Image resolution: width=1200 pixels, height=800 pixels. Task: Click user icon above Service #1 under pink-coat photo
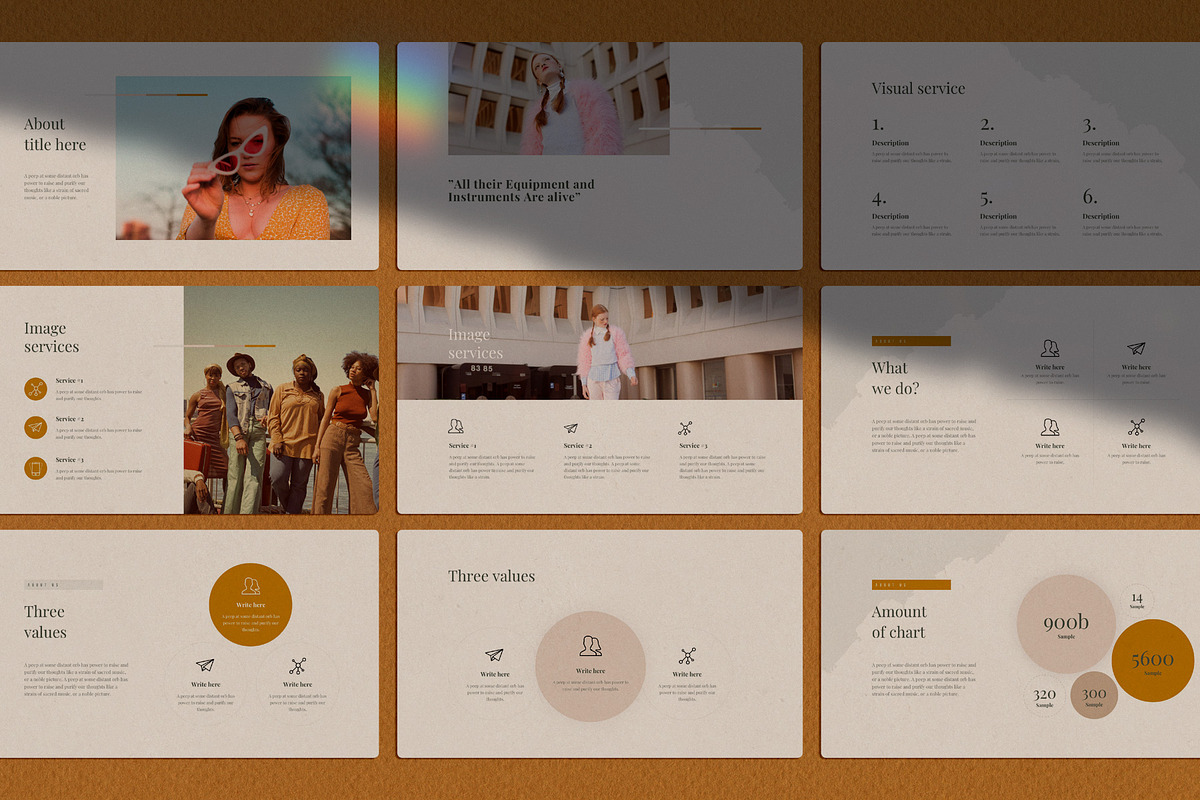[x=456, y=427]
